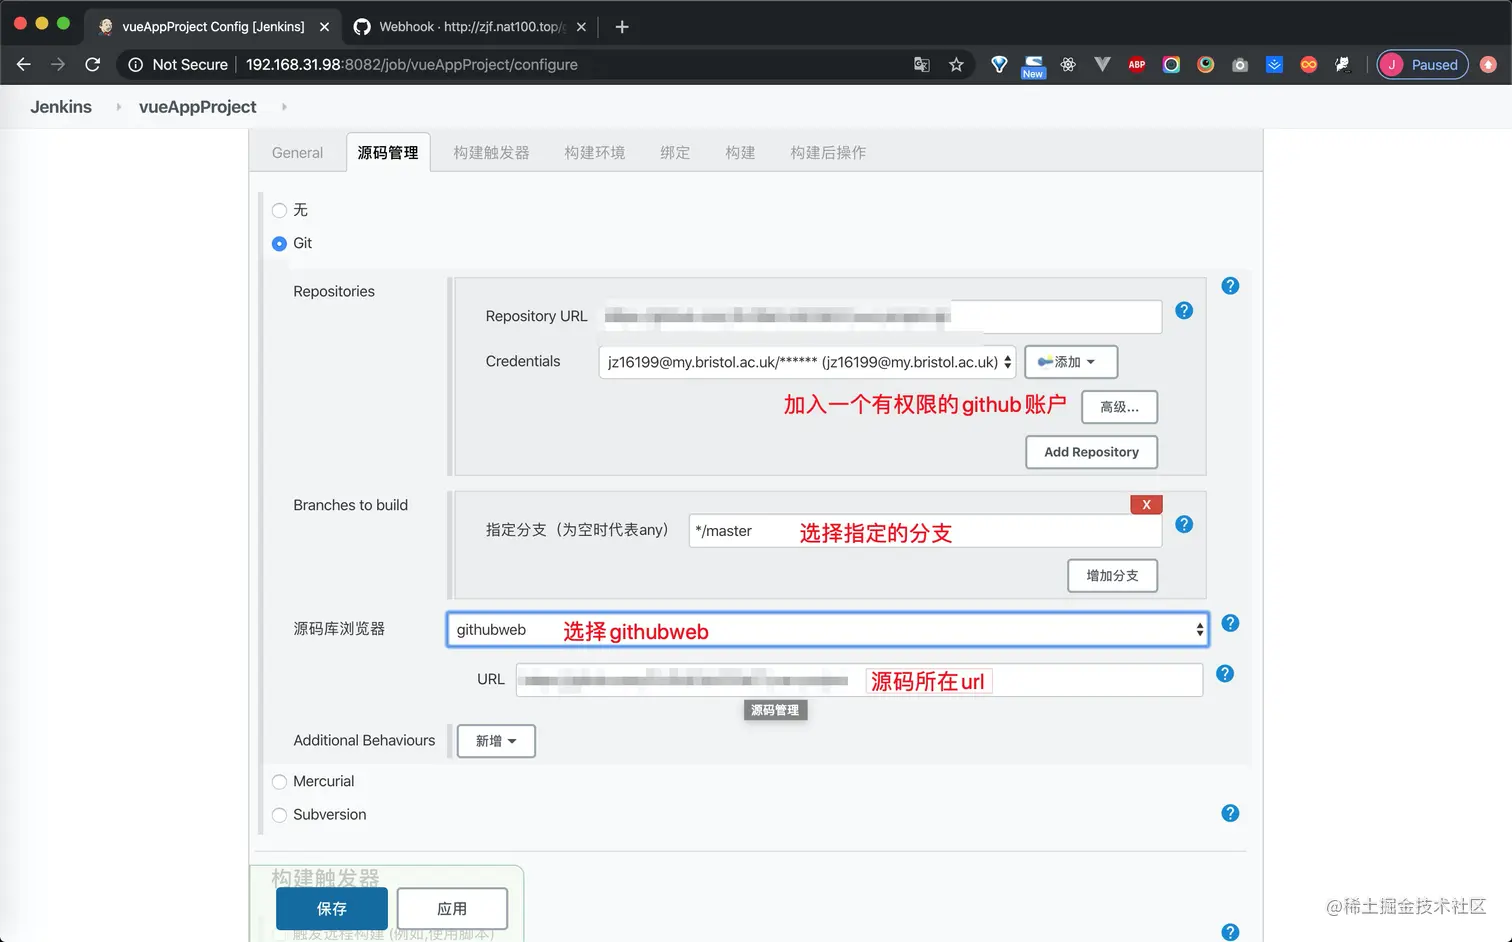The width and height of the screenshot is (1512, 942).
Task: Show help for branch specifier field
Action: 1184,525
